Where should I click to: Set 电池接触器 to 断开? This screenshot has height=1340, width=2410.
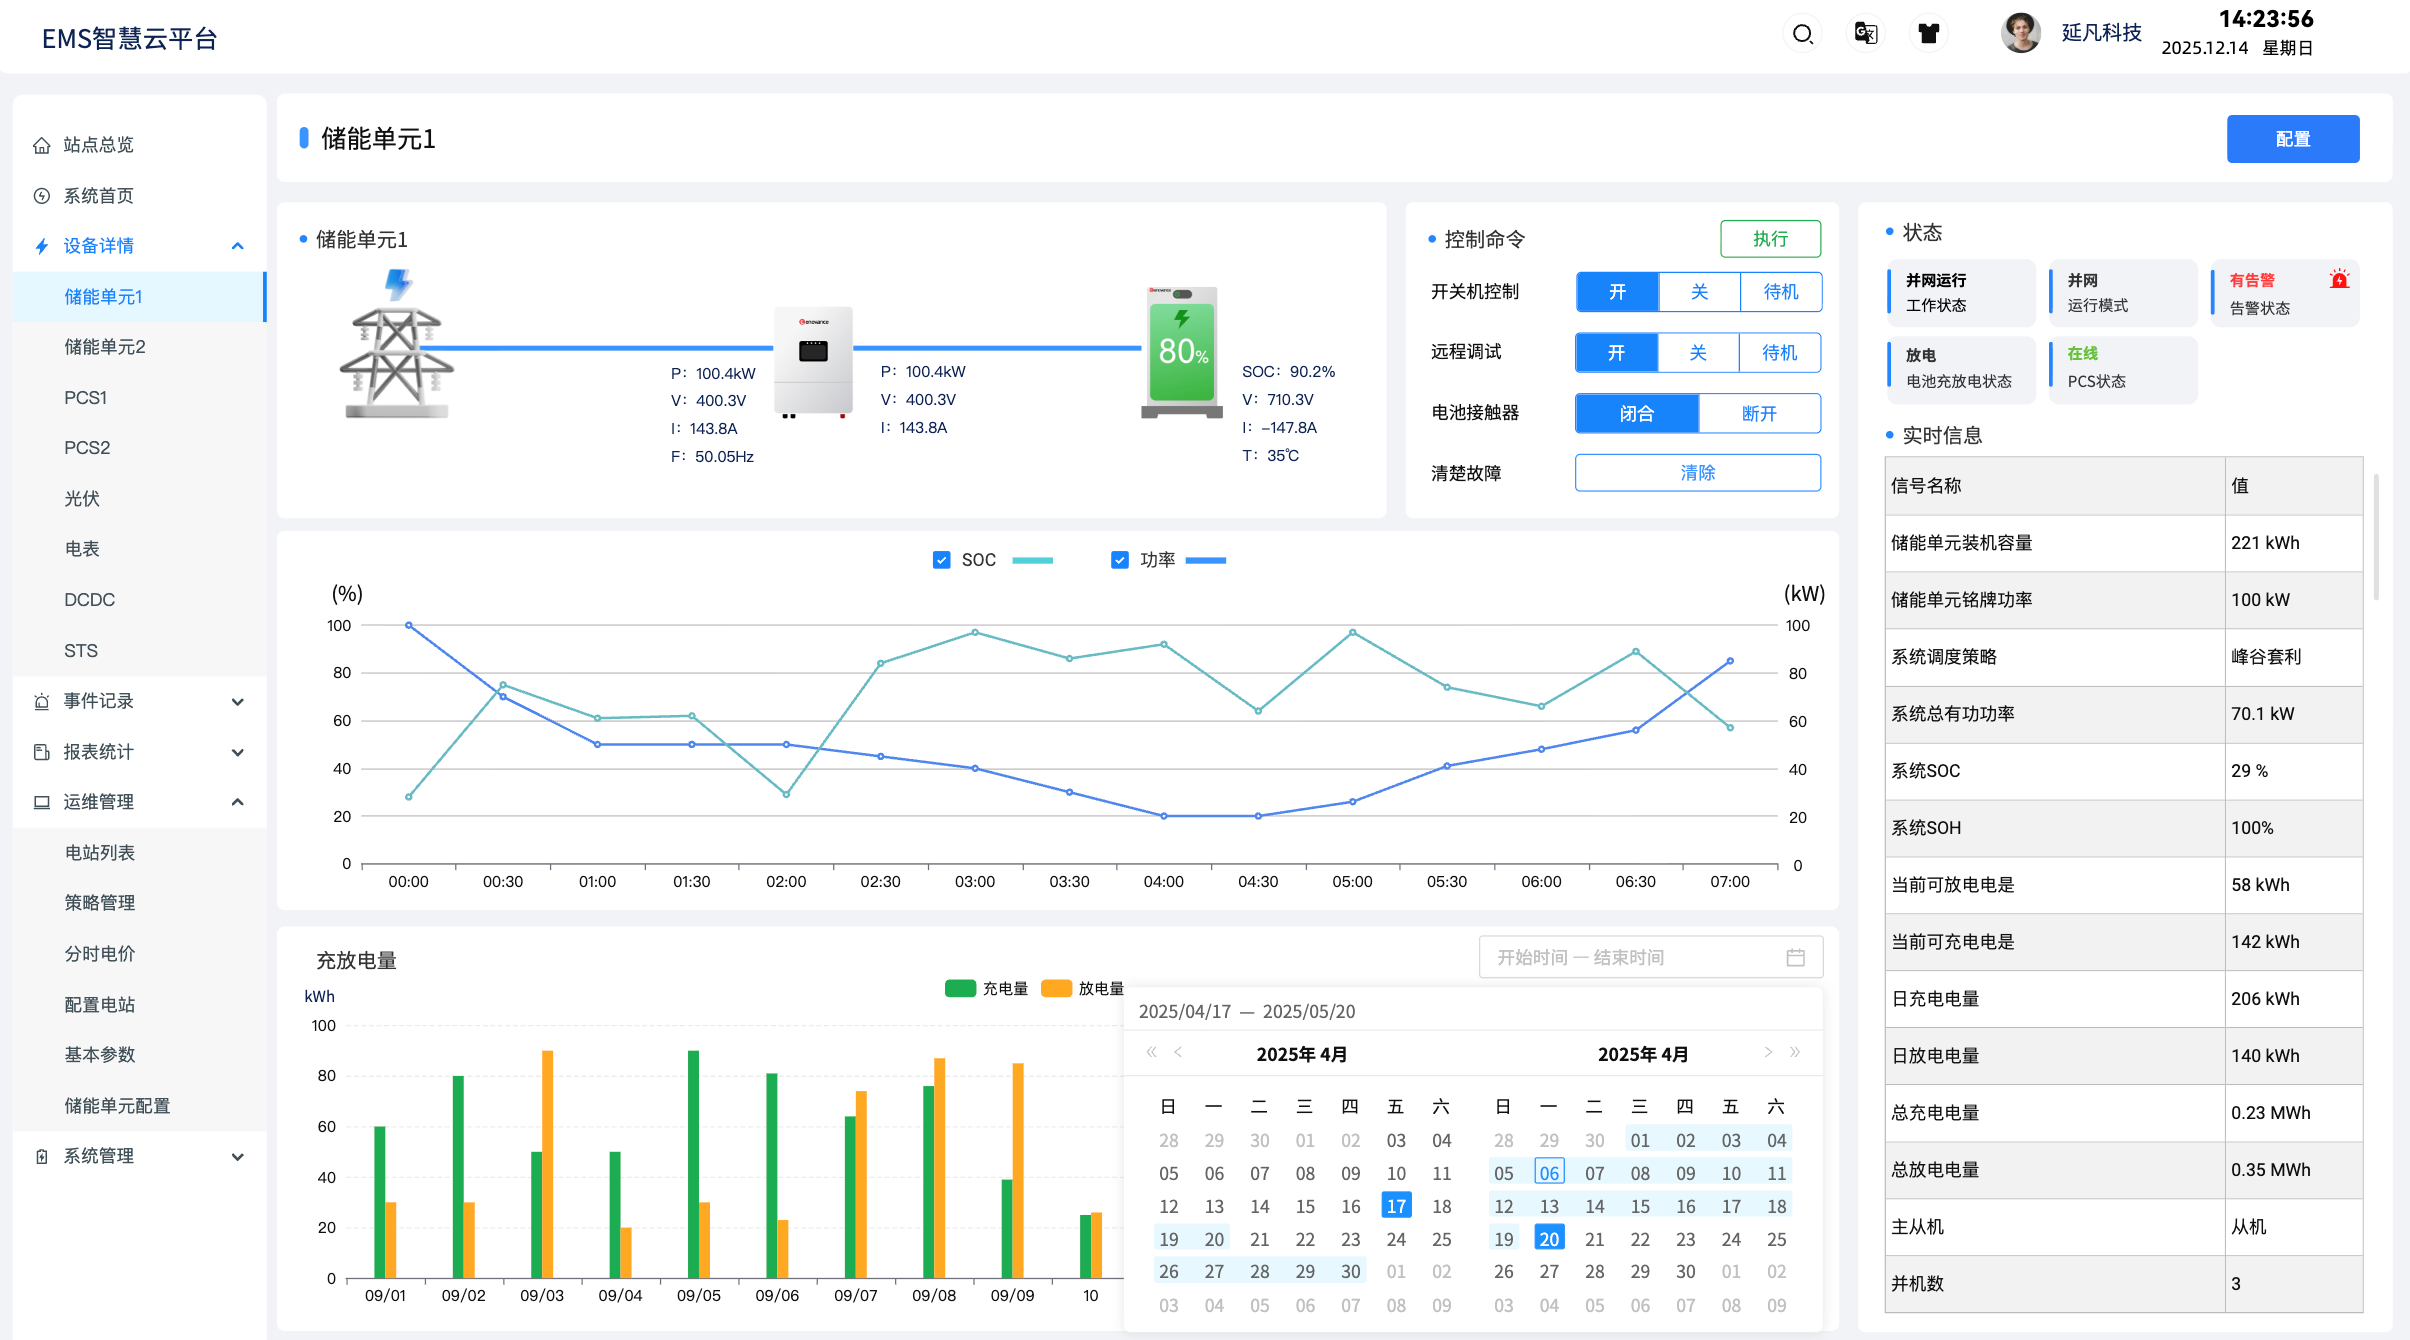[1759, 413]
